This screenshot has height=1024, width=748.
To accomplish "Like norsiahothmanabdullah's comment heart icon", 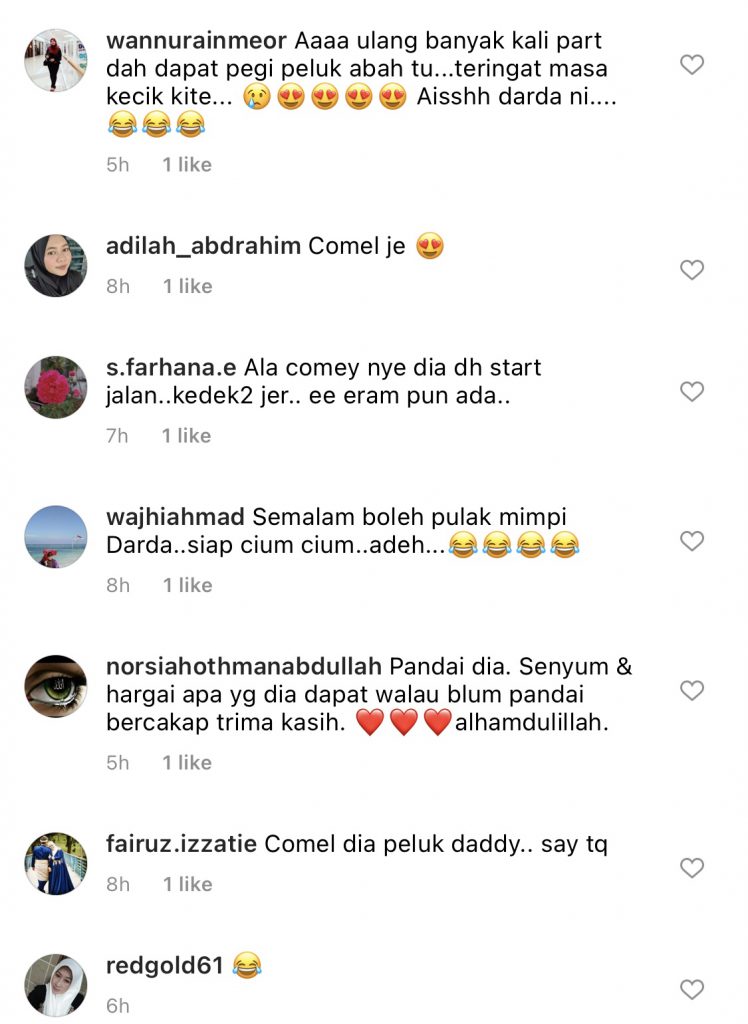I will (692, 690).
